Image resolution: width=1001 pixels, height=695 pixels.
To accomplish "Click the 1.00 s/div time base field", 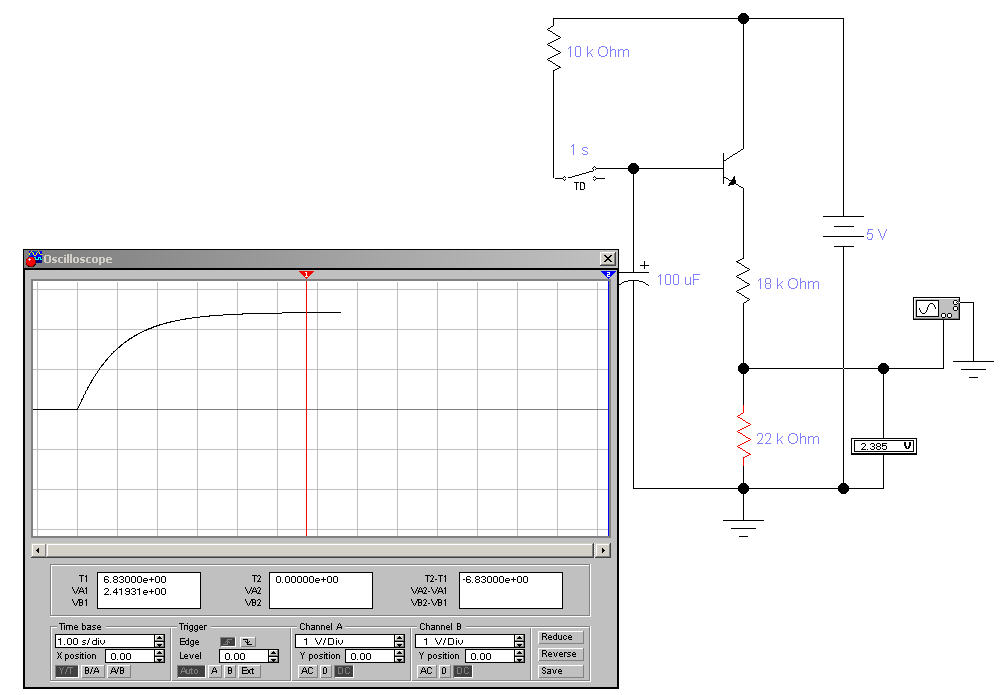I will pos(105,641).
